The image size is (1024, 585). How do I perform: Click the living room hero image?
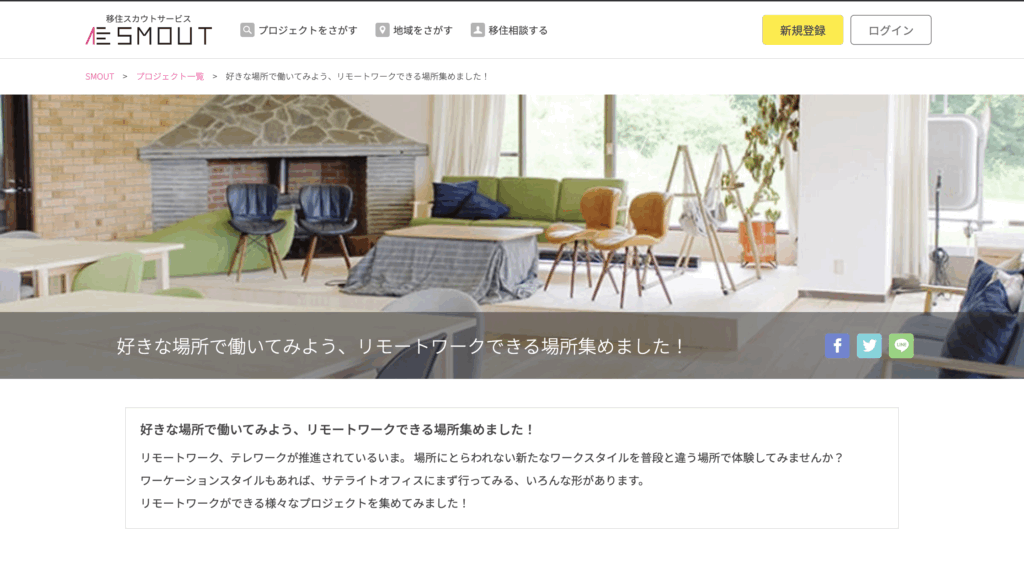click(x=512, y=204)
